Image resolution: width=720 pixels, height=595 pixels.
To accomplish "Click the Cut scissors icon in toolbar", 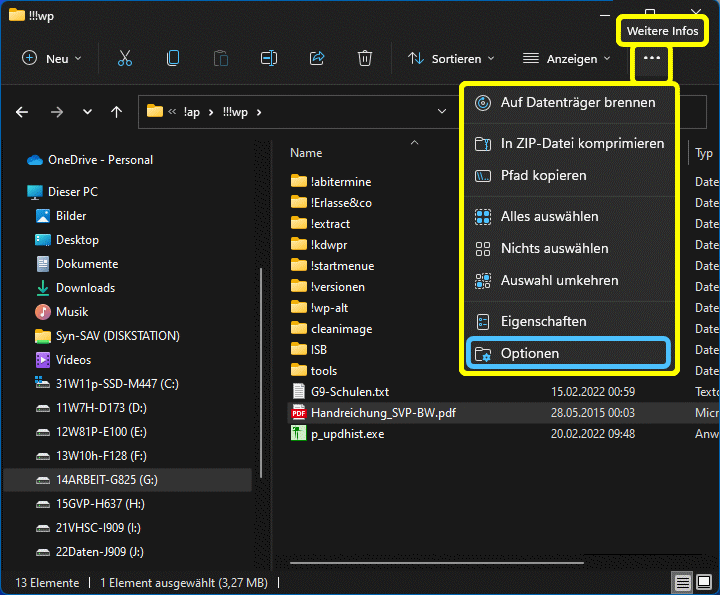I will coord(125,59).
